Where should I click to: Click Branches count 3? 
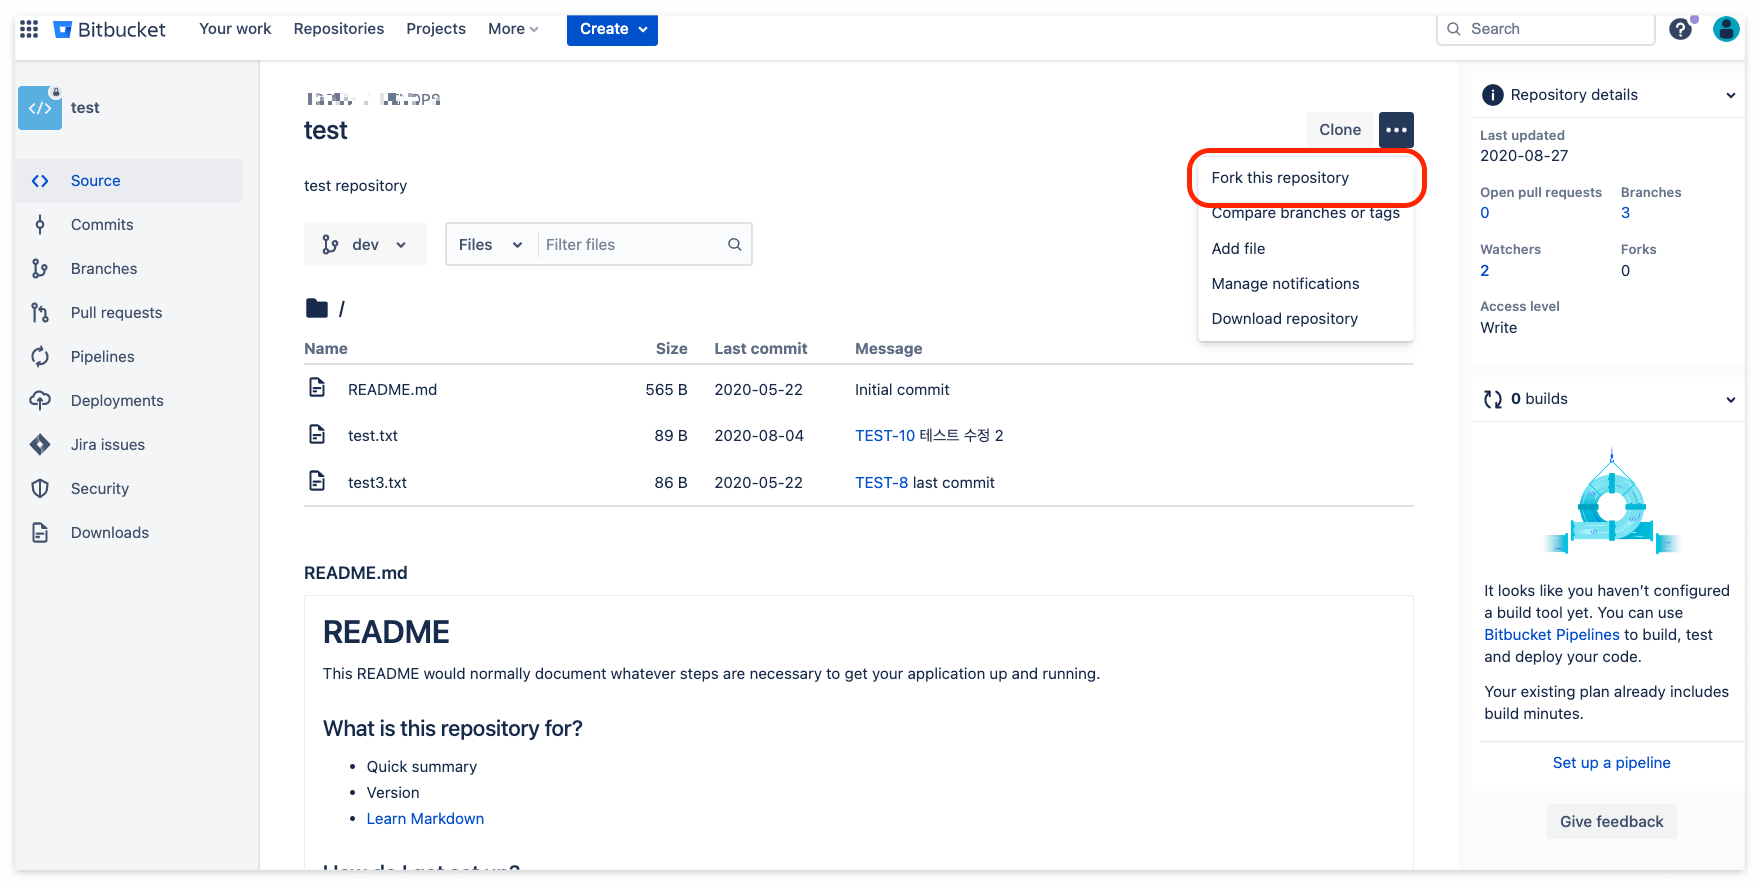point(1626,213)
